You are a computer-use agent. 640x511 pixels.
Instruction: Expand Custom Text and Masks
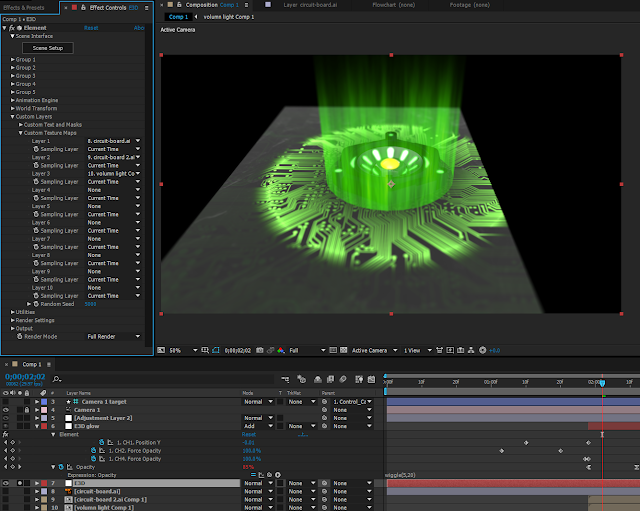click(x=21, y=125)
